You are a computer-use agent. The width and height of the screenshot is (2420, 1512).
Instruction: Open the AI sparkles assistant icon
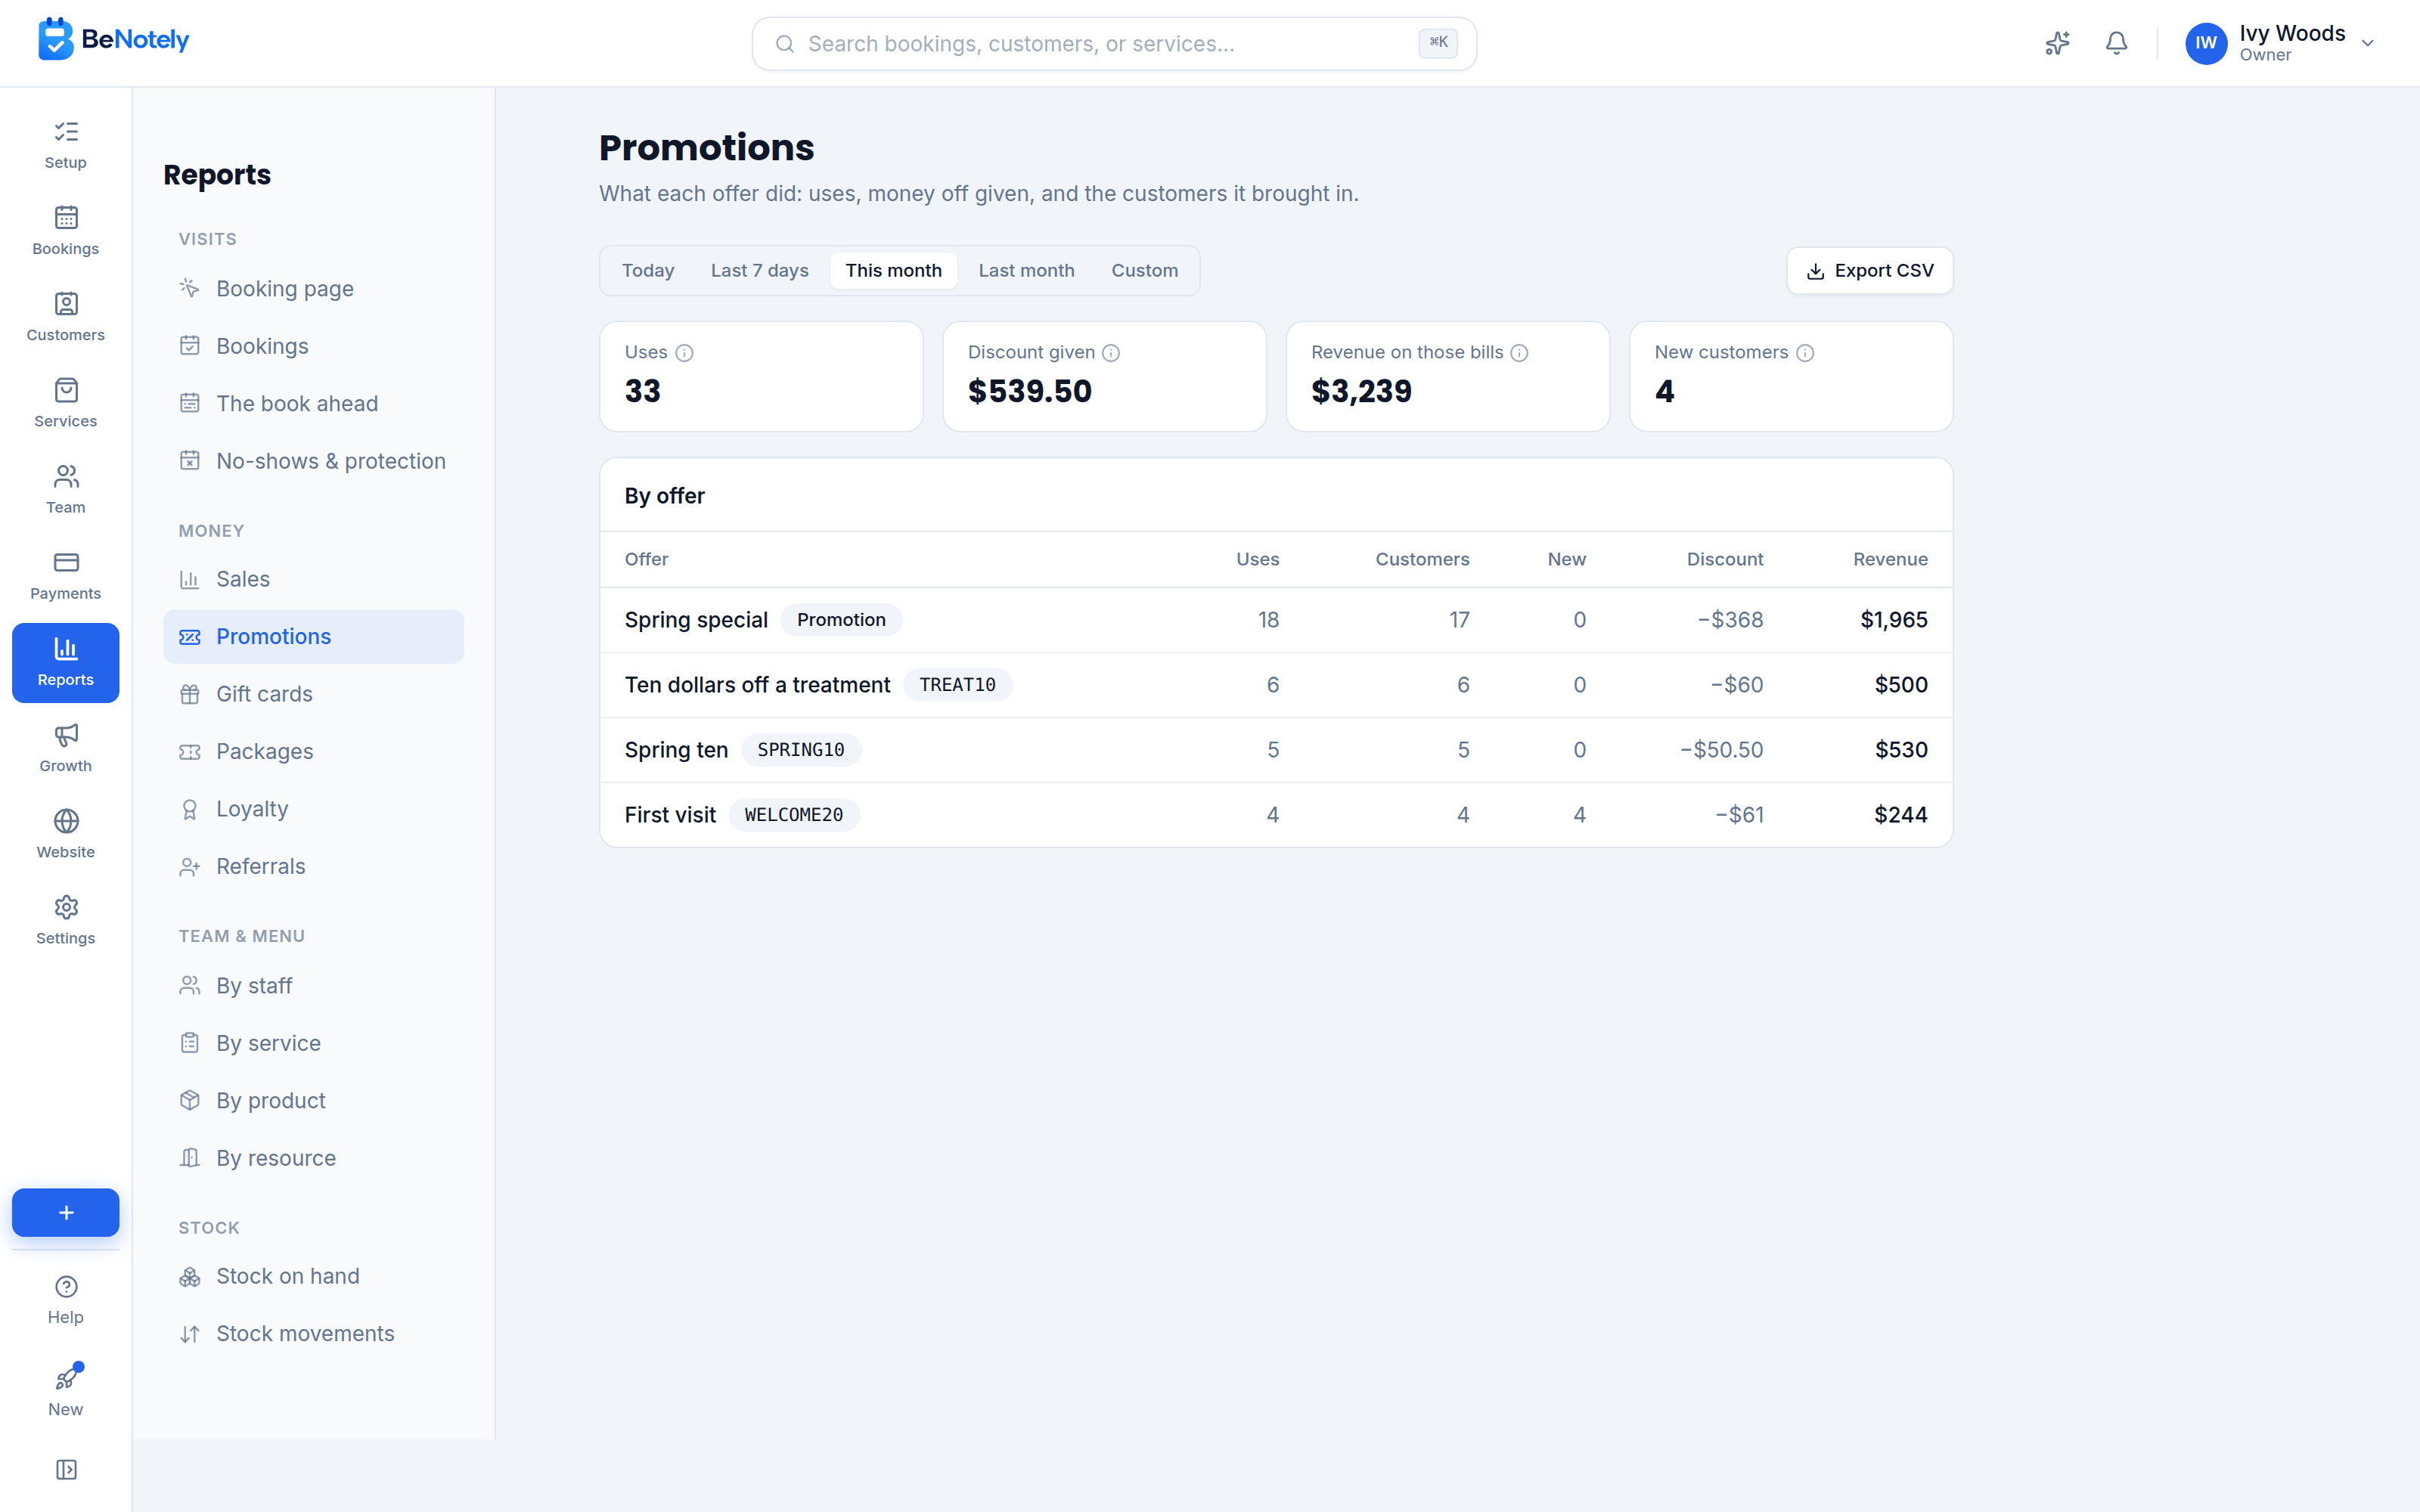pyautogui.click(x=2057, y=43)
